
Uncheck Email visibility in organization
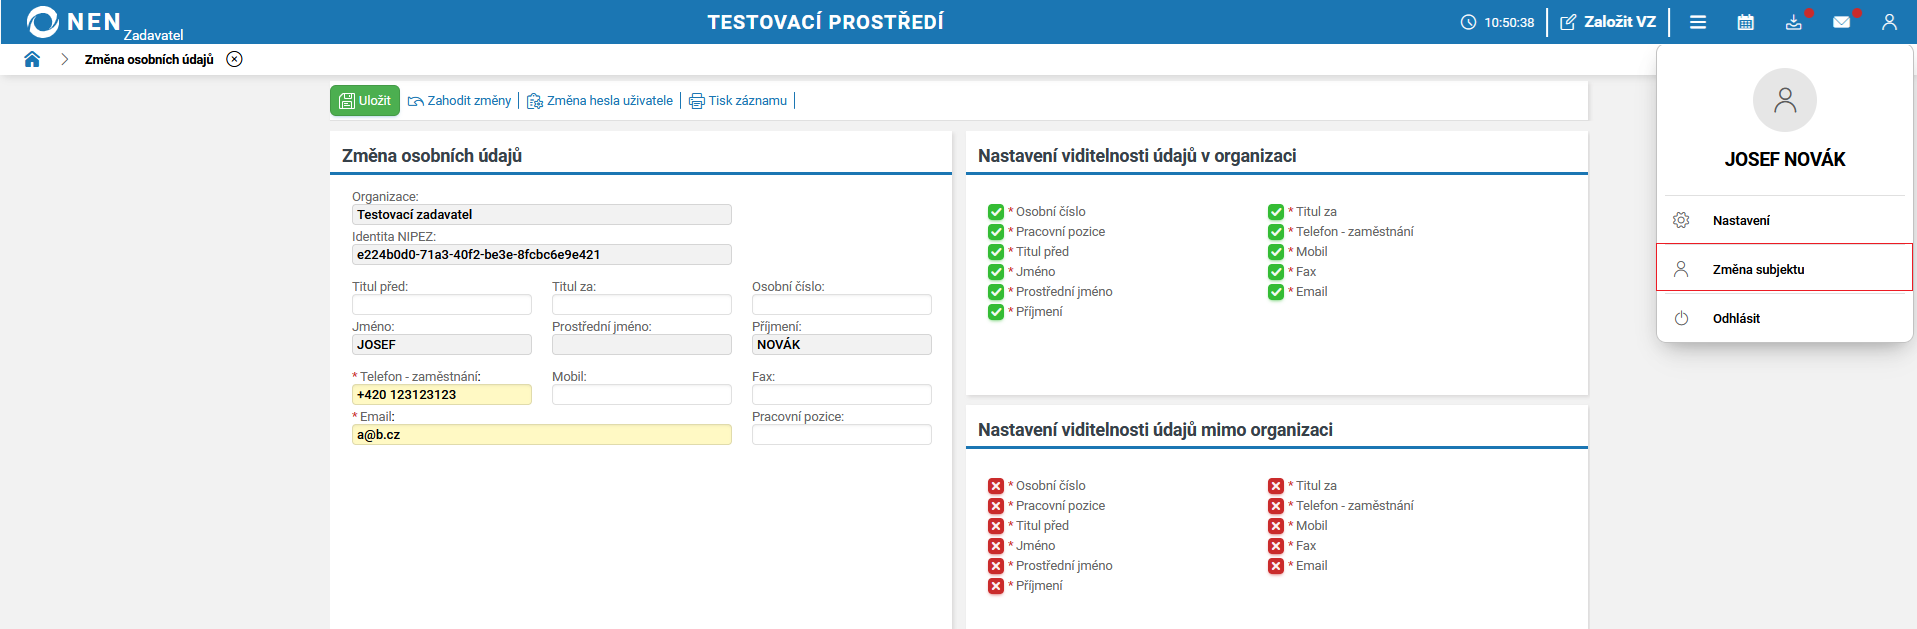click(1276, 292)
